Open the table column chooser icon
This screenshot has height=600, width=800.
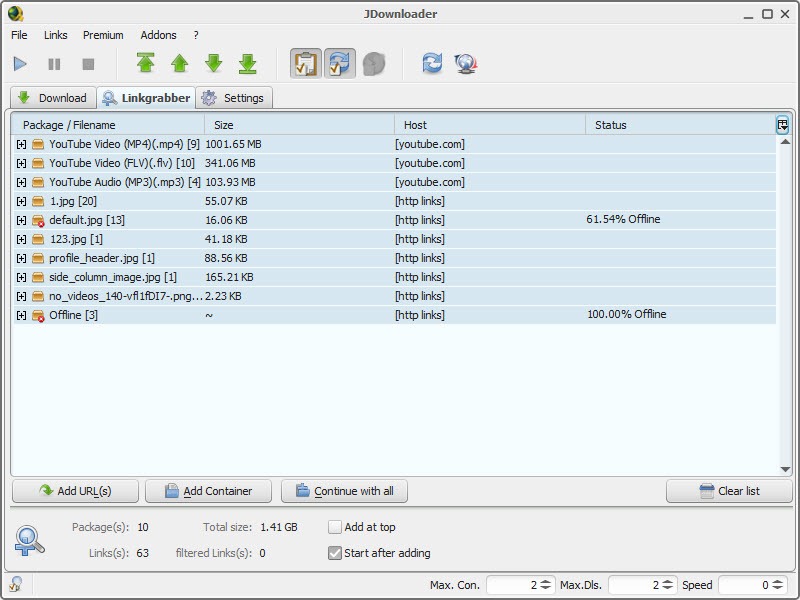click(x=782, y=124)
